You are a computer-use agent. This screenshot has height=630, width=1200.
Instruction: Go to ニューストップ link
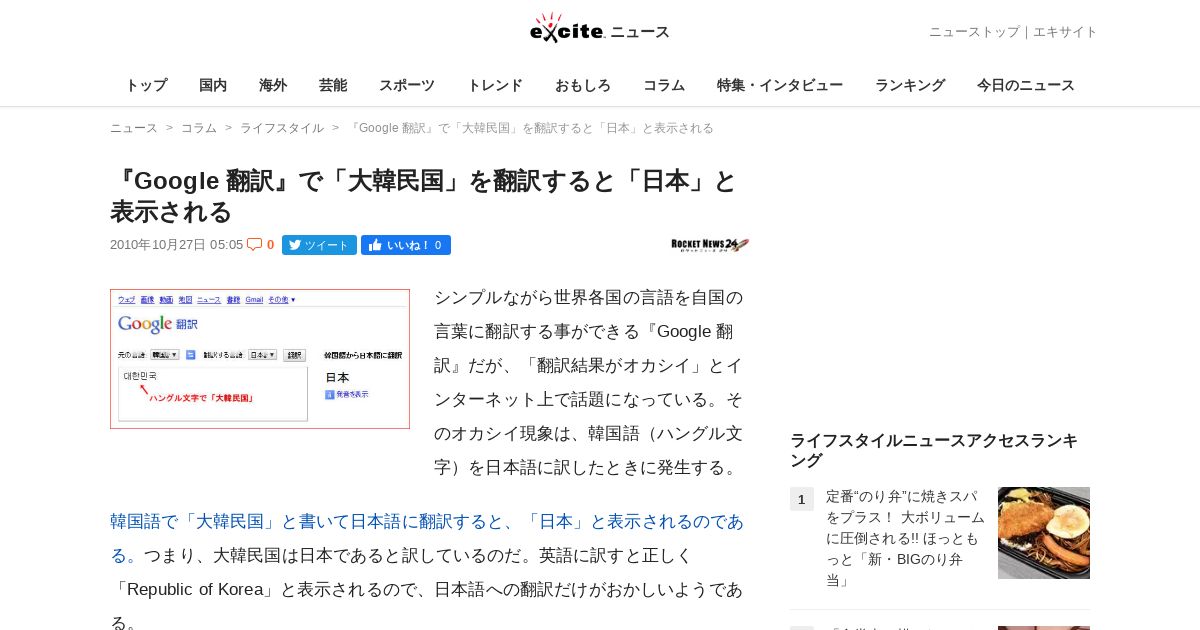[x=974, y=32]
